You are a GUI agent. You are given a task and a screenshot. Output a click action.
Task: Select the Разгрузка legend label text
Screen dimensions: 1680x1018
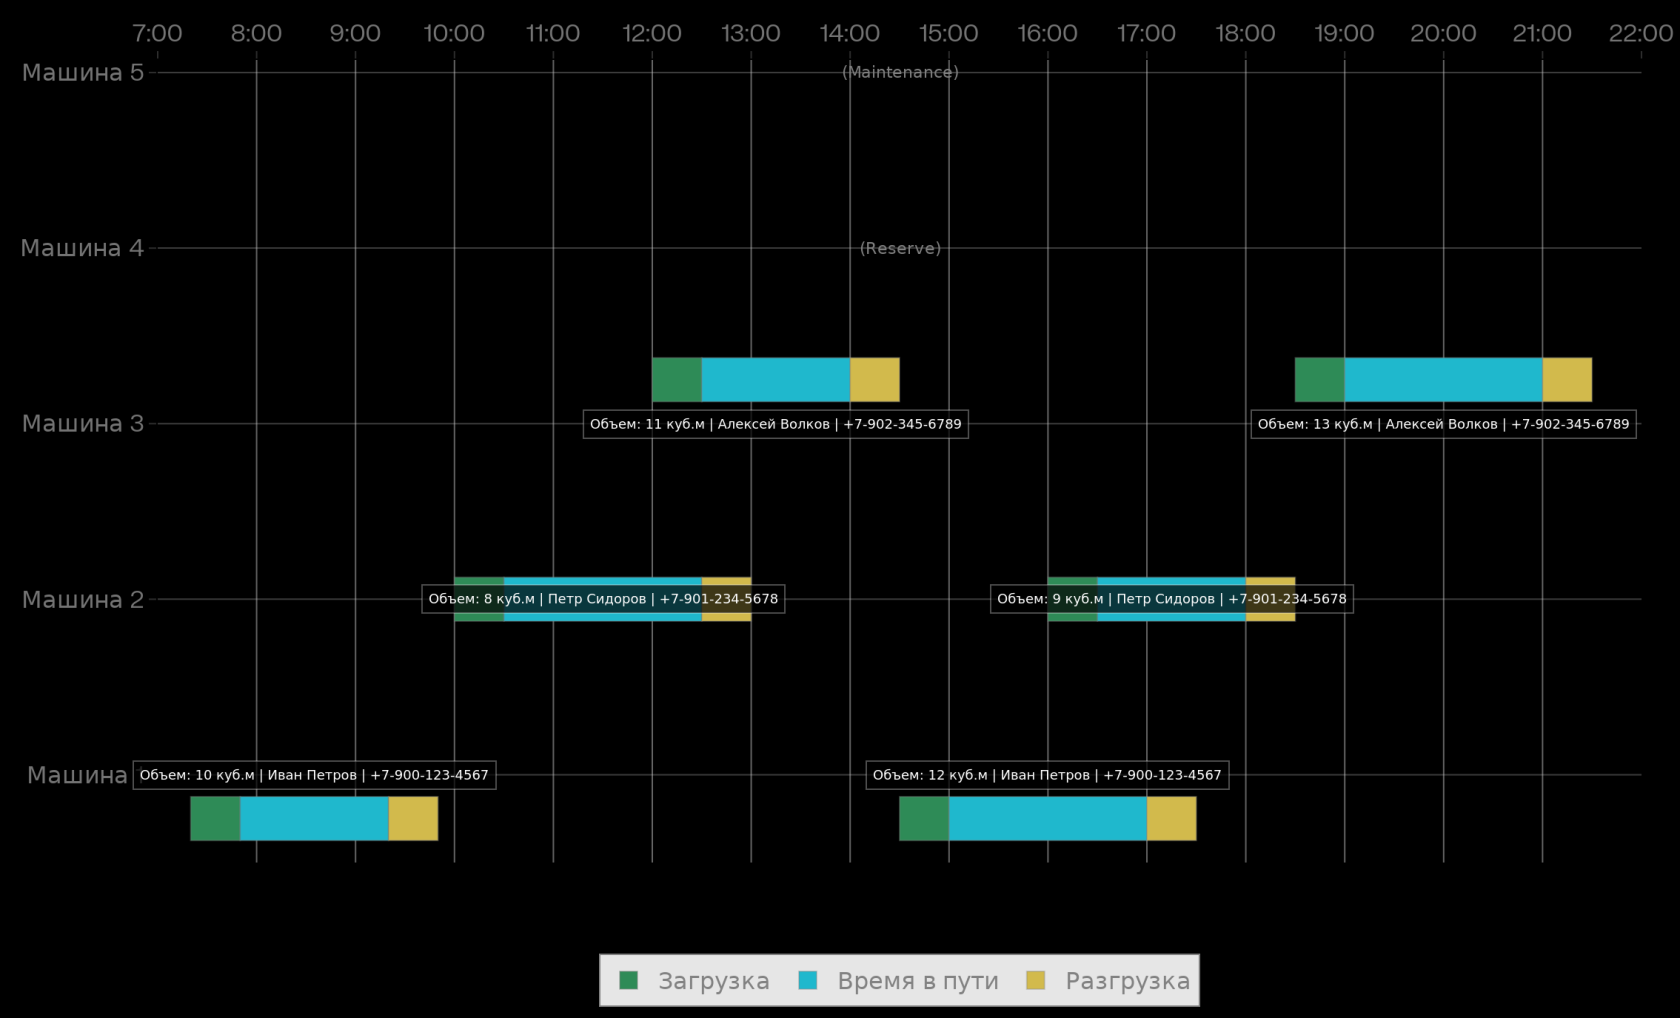(x=1127, y=981)
